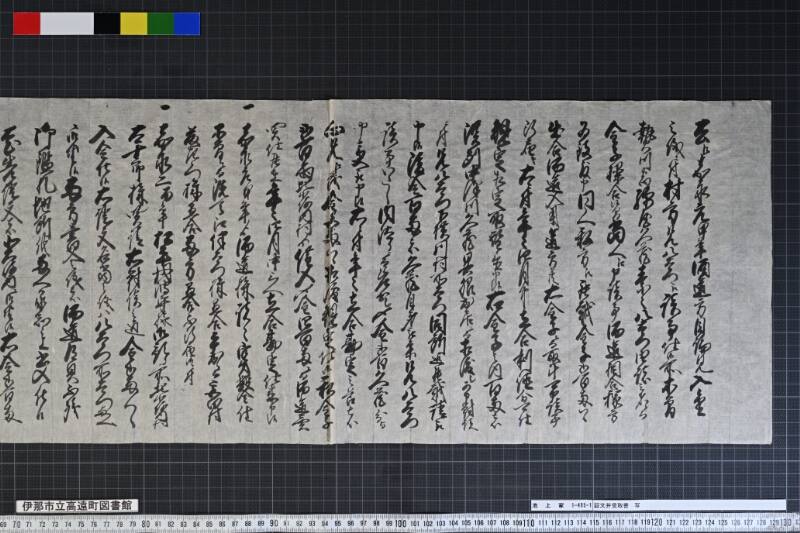Click the blue patch on the color chart

(x=187, y=24)
